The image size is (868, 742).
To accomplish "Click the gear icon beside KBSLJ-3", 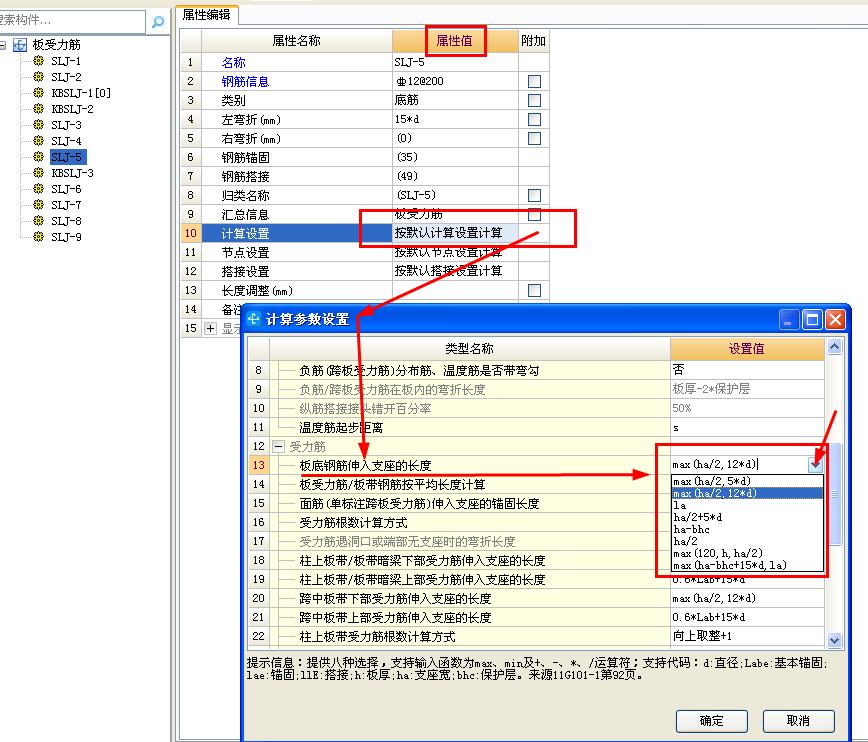I will [x=38, y=173].
